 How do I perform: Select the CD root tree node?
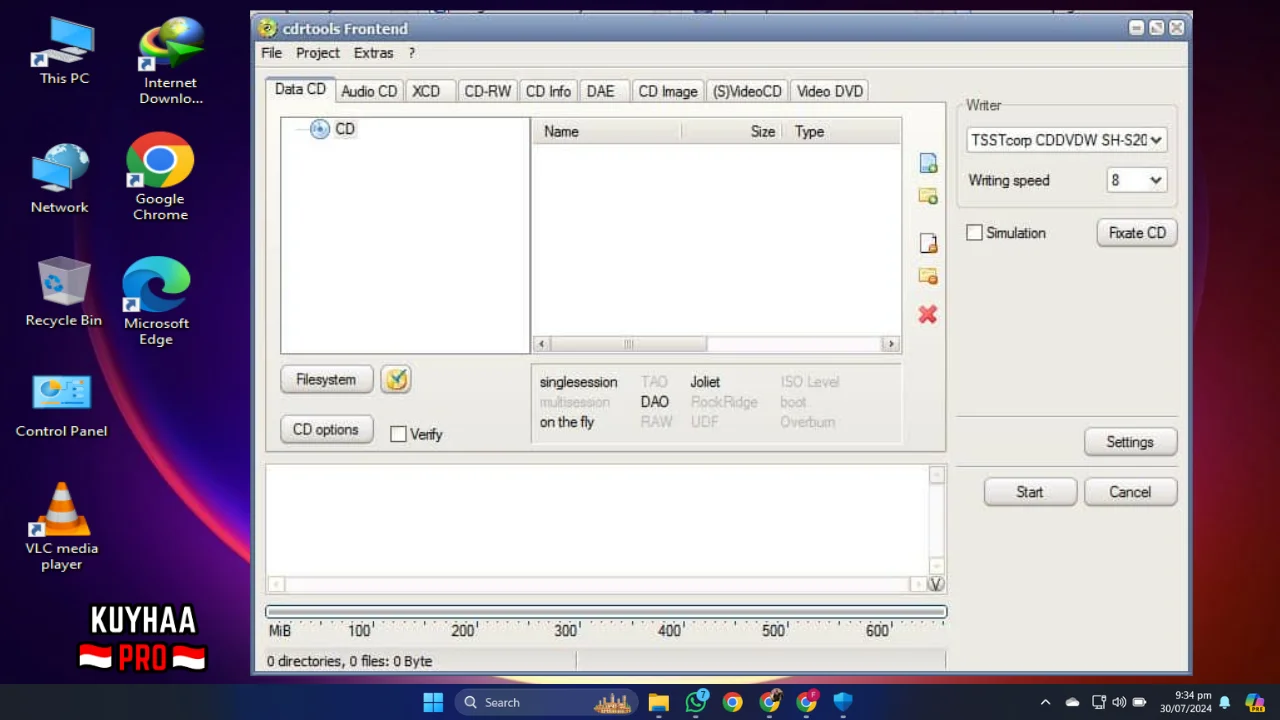pyautogui.click(x=332, y=129)
